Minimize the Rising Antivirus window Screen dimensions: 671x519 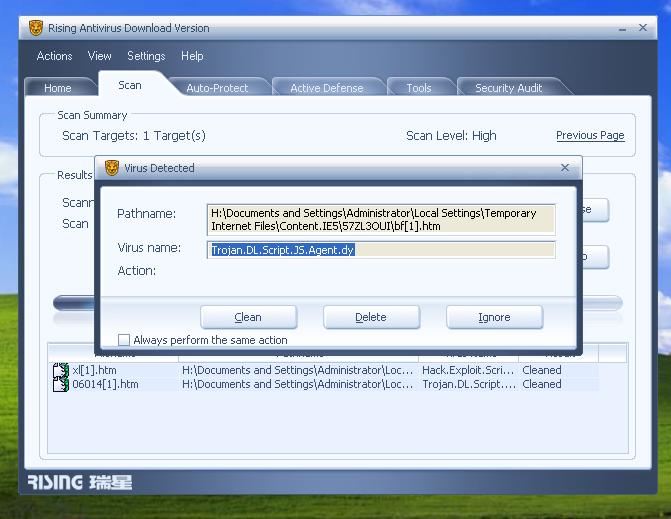[x=622, y=29]
